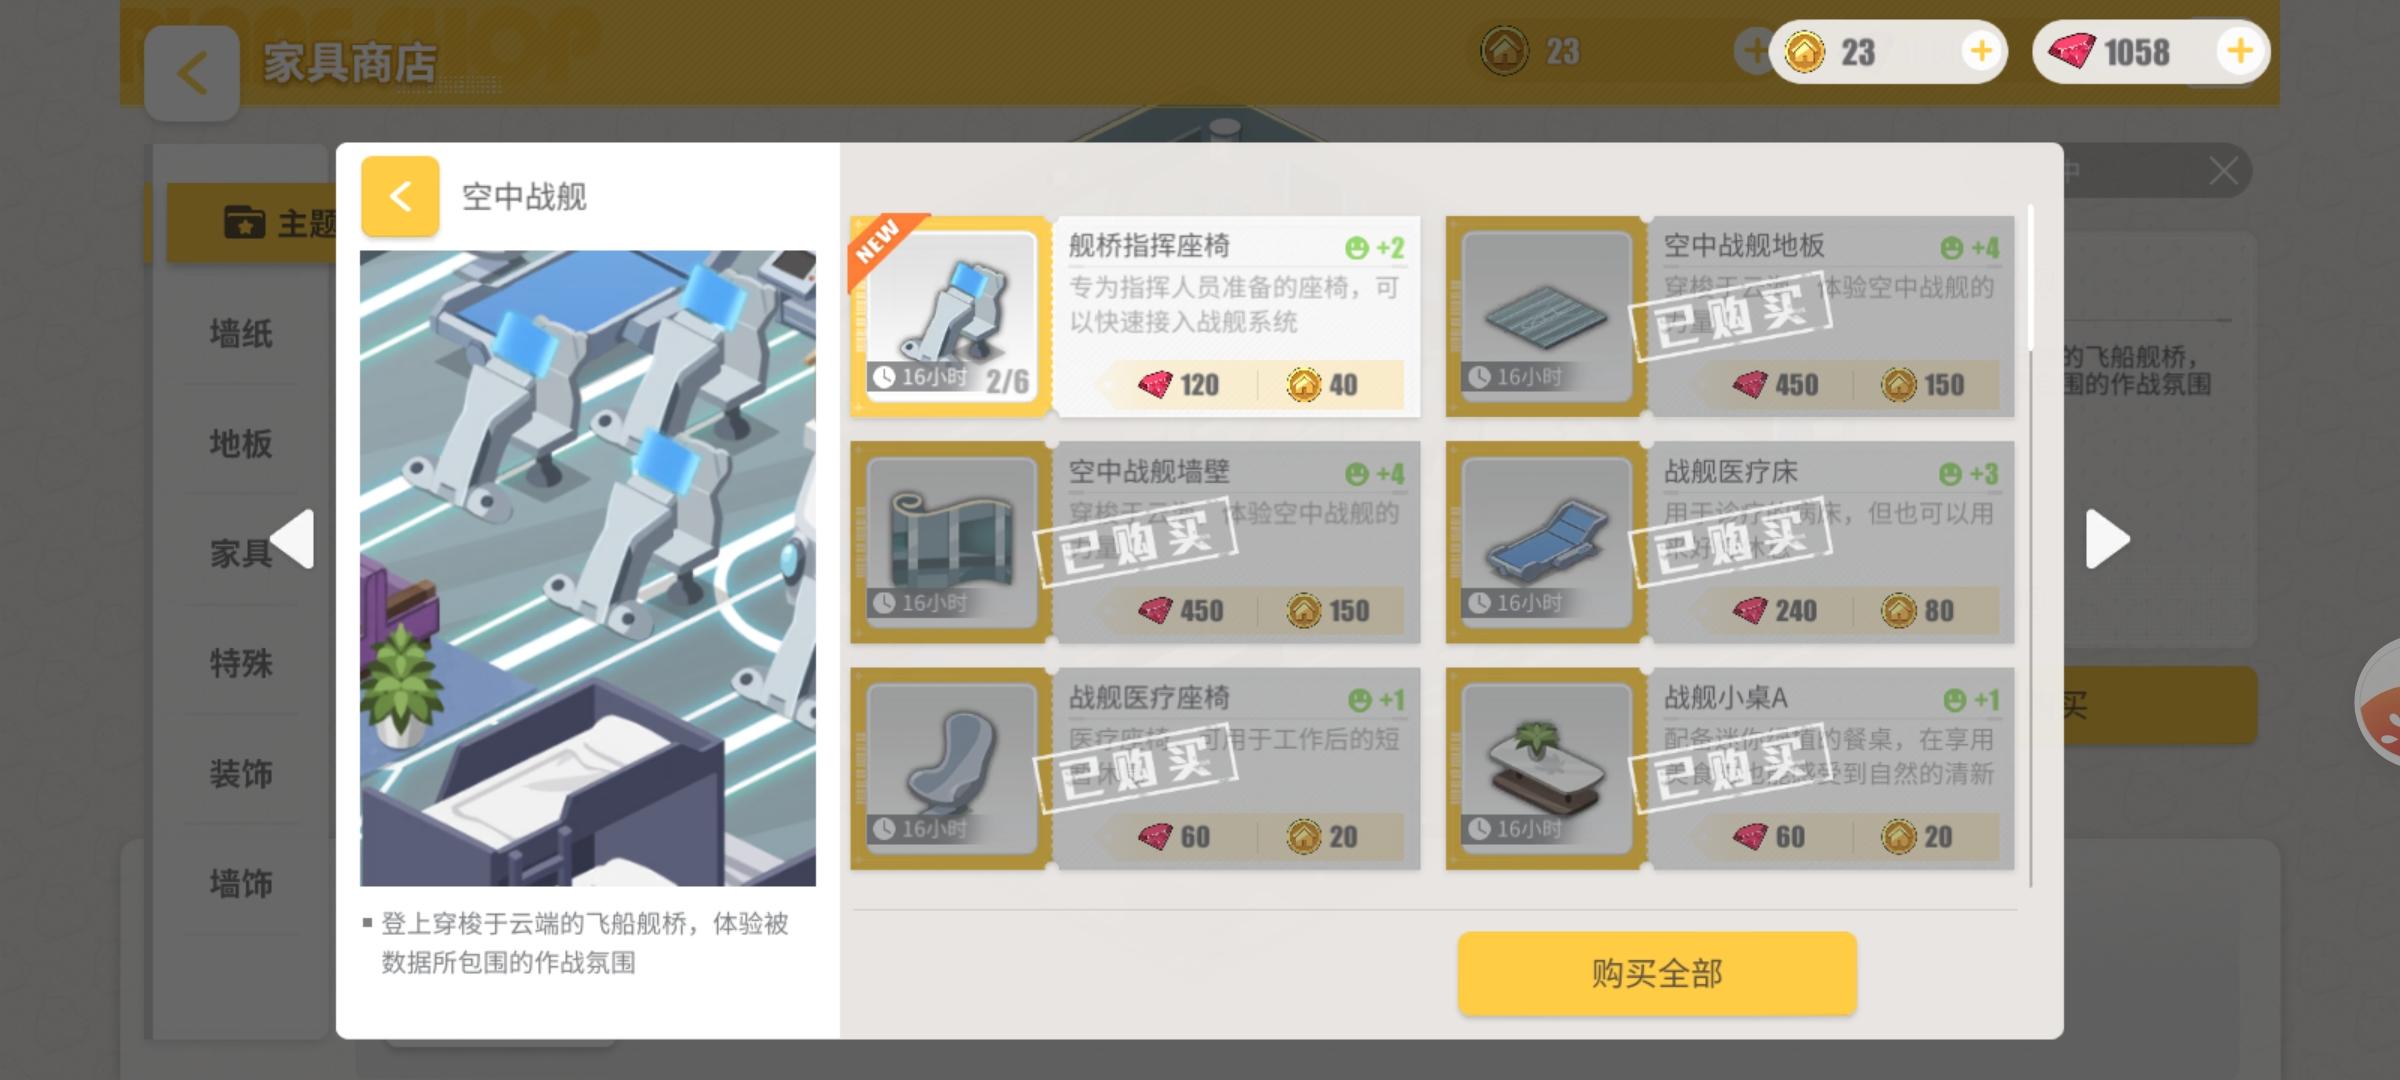Add more gold coins with plus icon

tap(1981, 51)
